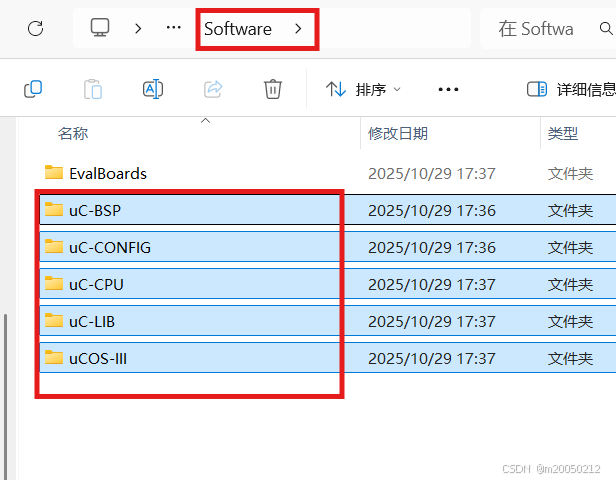Screen dimensions: 616x480
Task: Click the refresh icon in address bar
Action: pos(35,29)
